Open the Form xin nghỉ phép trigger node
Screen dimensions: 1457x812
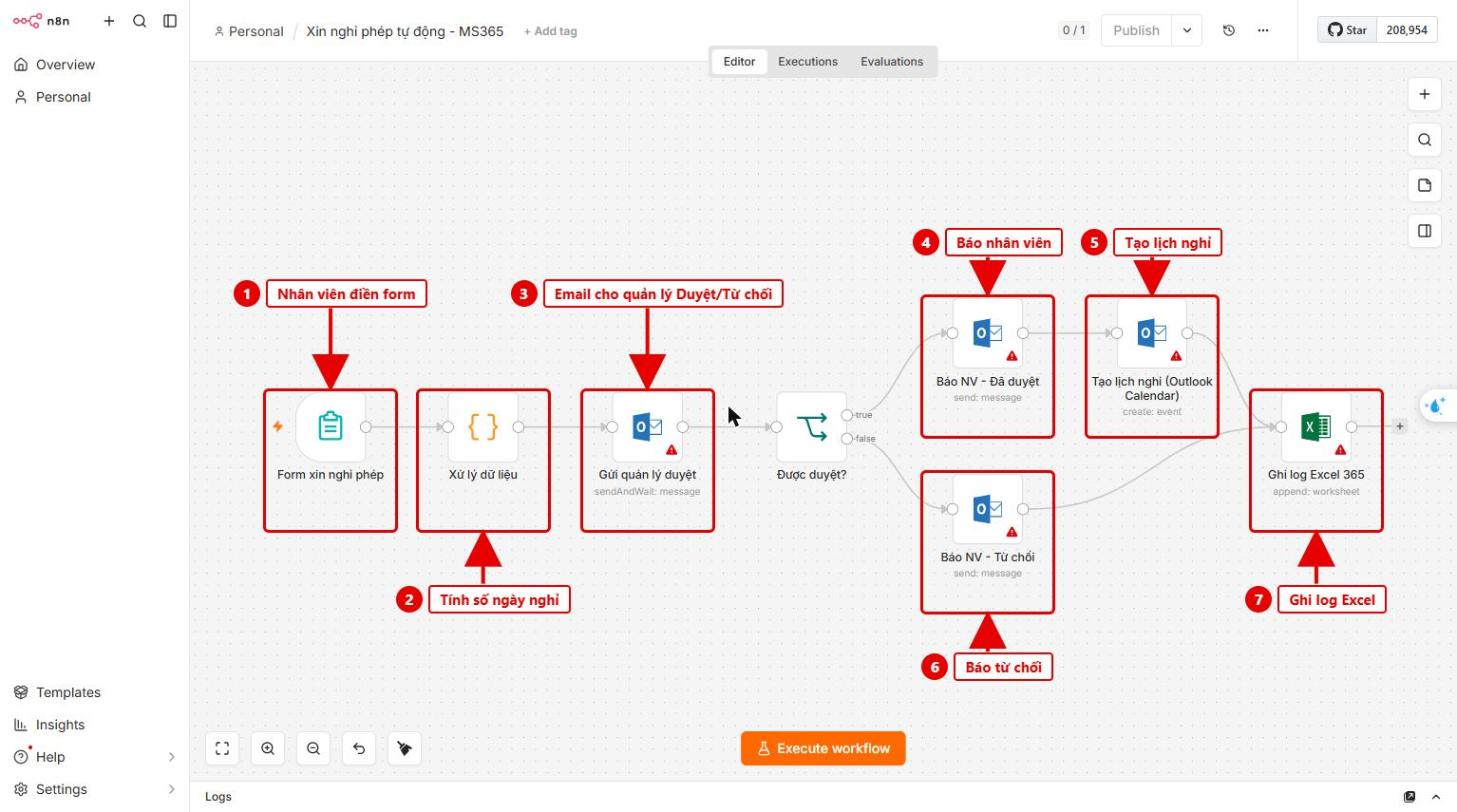pyautogui.click(x=330, y=427)
